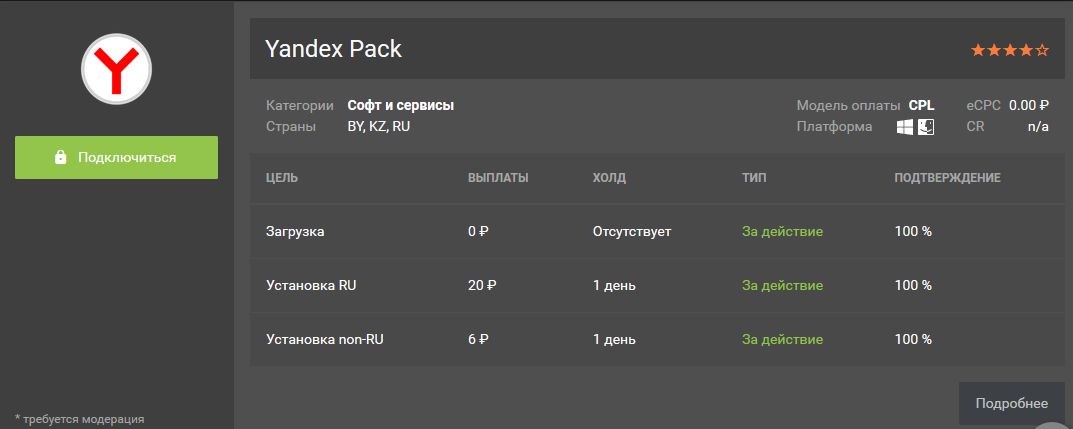Click the CPL payment model value

pyautogui.click(x=921, y=105)
